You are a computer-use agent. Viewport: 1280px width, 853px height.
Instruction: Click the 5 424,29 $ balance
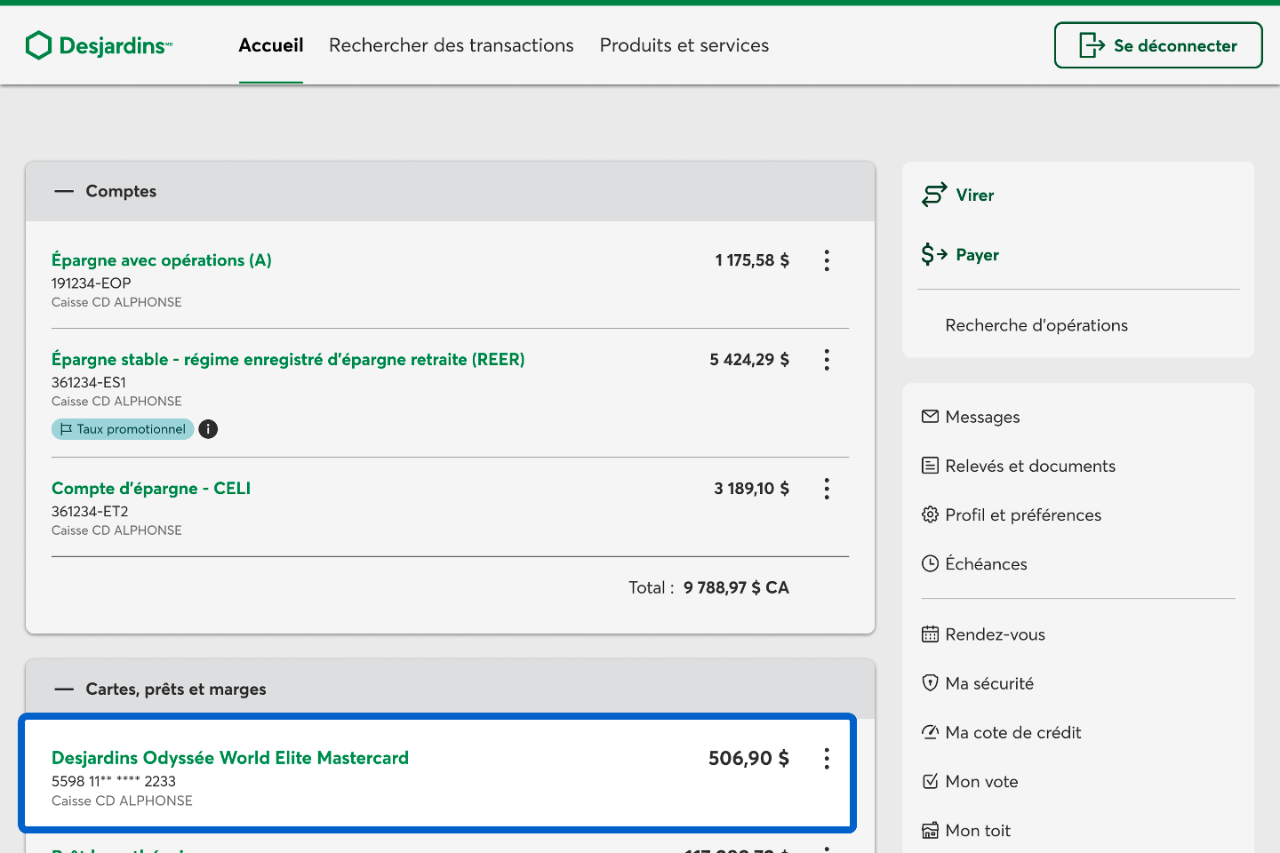[750, 359]
